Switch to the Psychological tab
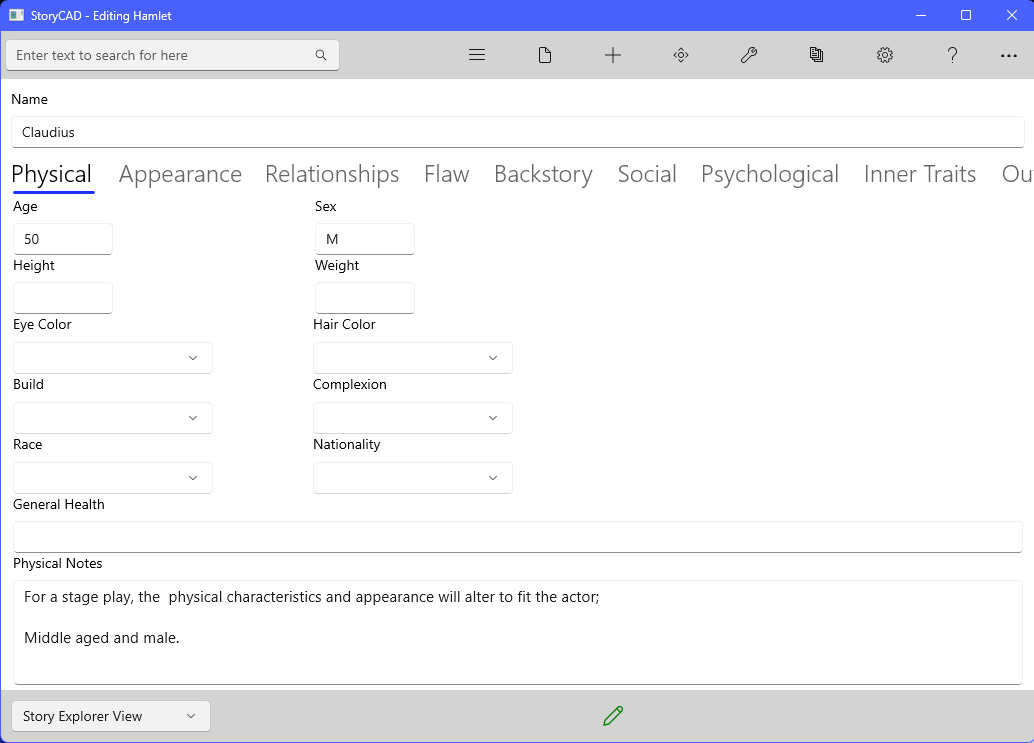Screen dimensions: 1034x743 770,175
